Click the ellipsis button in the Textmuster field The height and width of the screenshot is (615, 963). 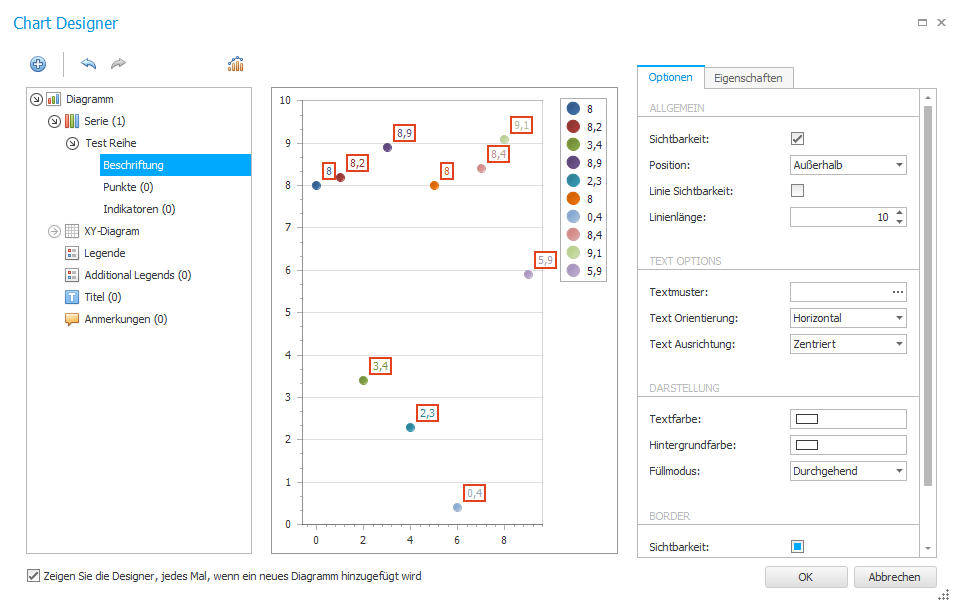898,292
